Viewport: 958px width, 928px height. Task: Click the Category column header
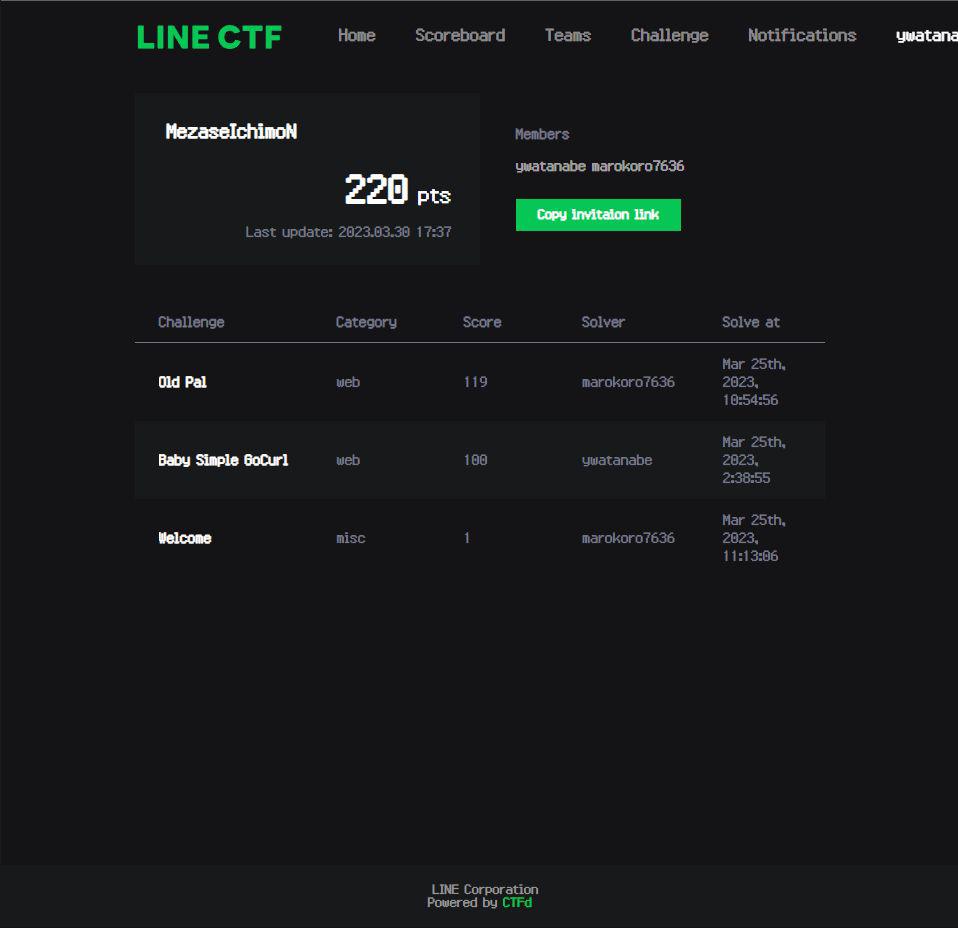click(366, 322)
